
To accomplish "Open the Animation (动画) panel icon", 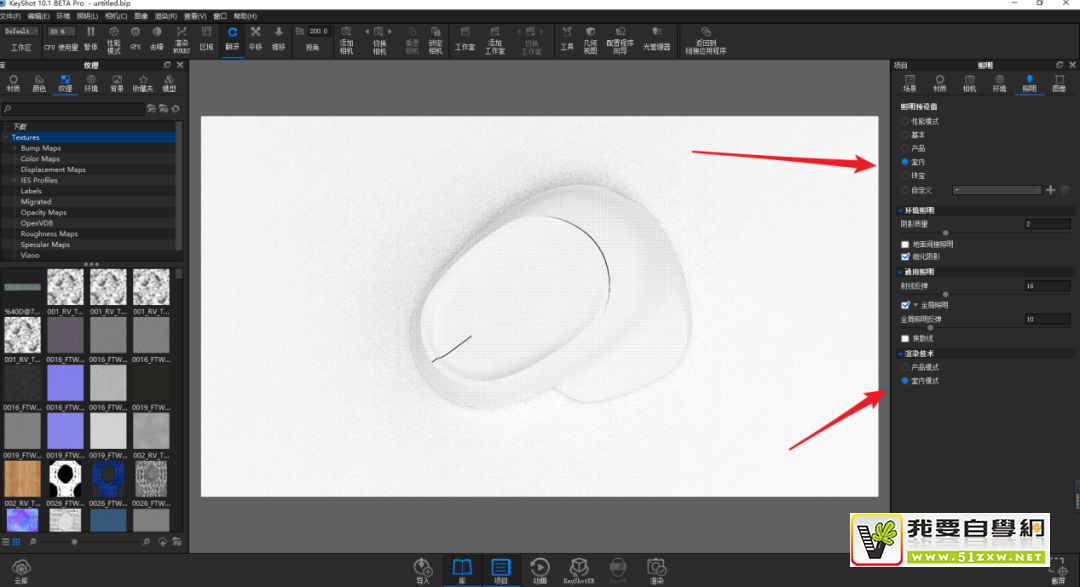I will 540,568.
